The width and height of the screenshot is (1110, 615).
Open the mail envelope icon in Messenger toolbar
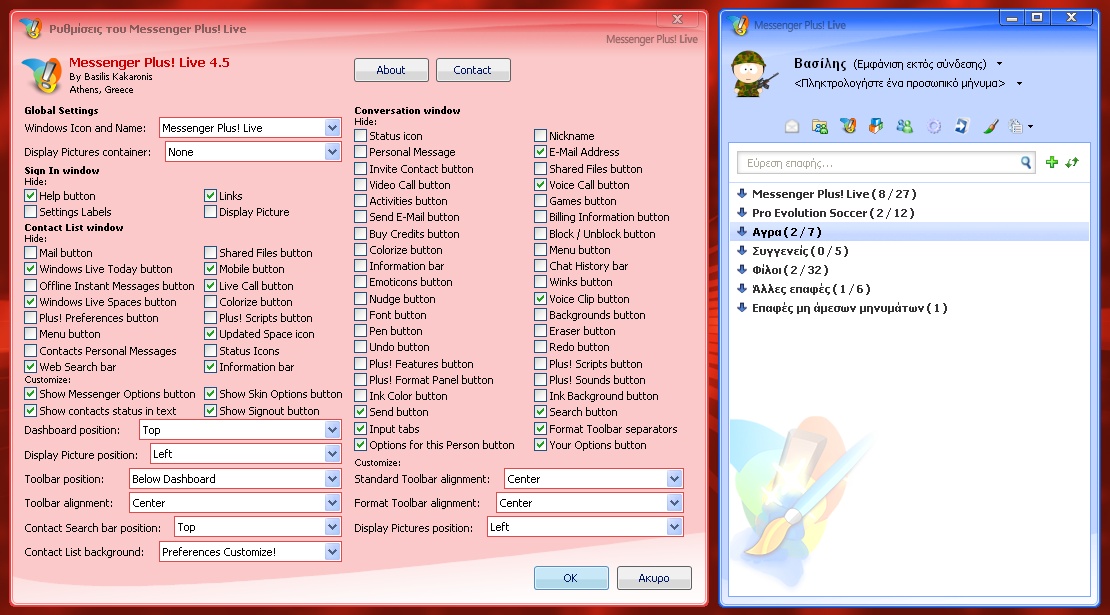coord(792,127)
